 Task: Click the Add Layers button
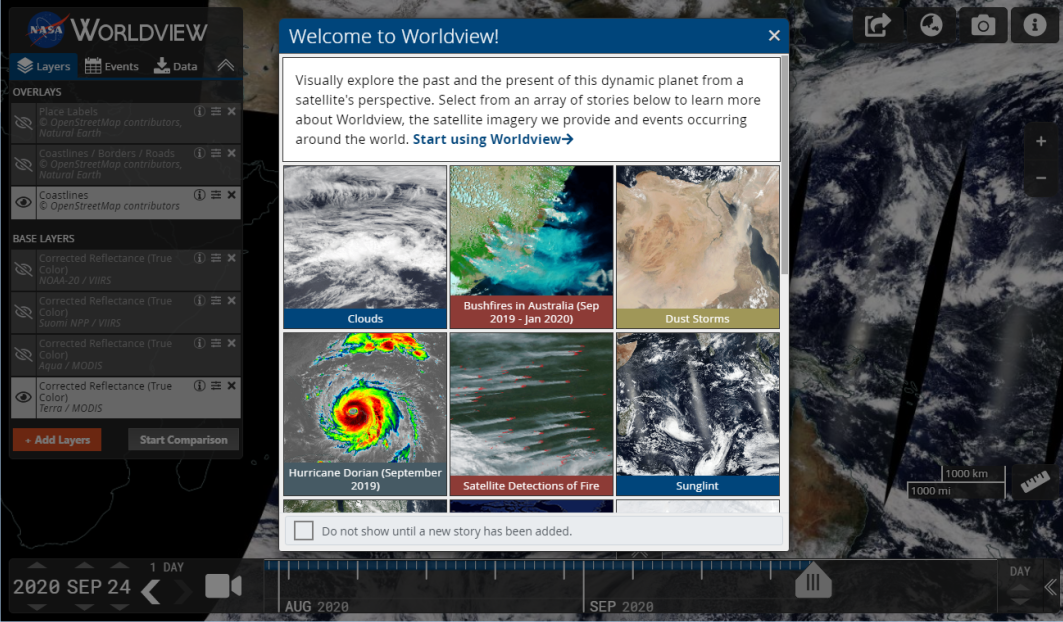click(x=57, y=440)
